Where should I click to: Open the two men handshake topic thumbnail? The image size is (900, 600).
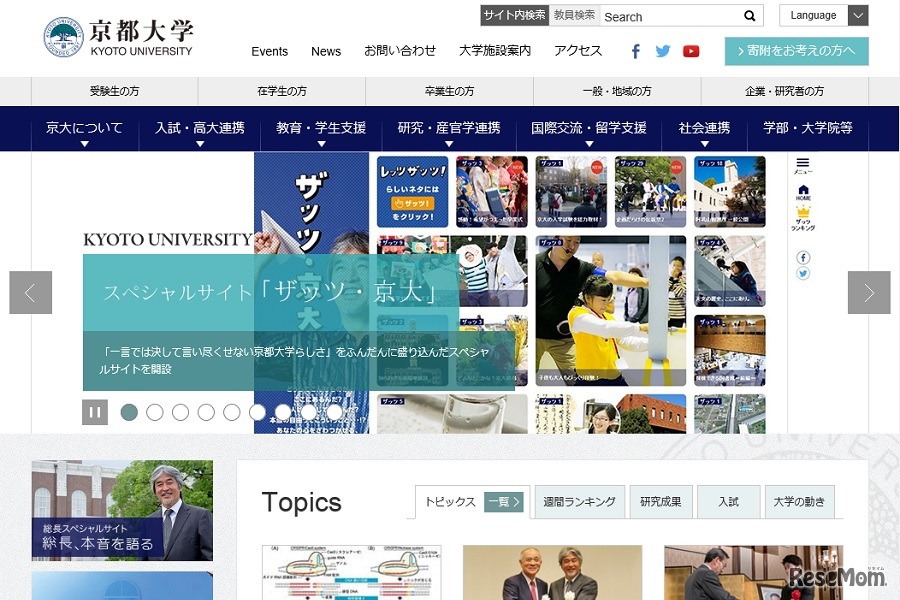pos(552,572)
